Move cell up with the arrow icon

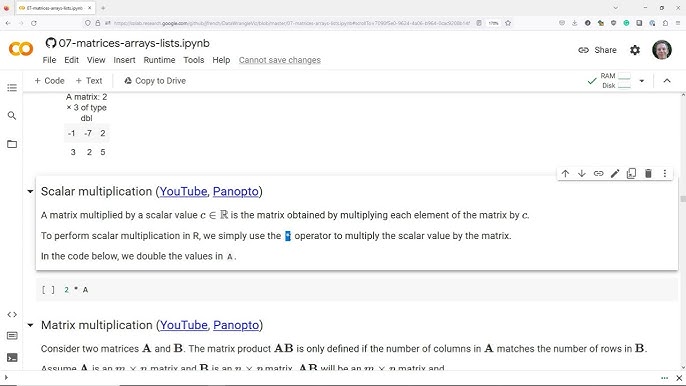pyautogui.click(x=565, y=173)
